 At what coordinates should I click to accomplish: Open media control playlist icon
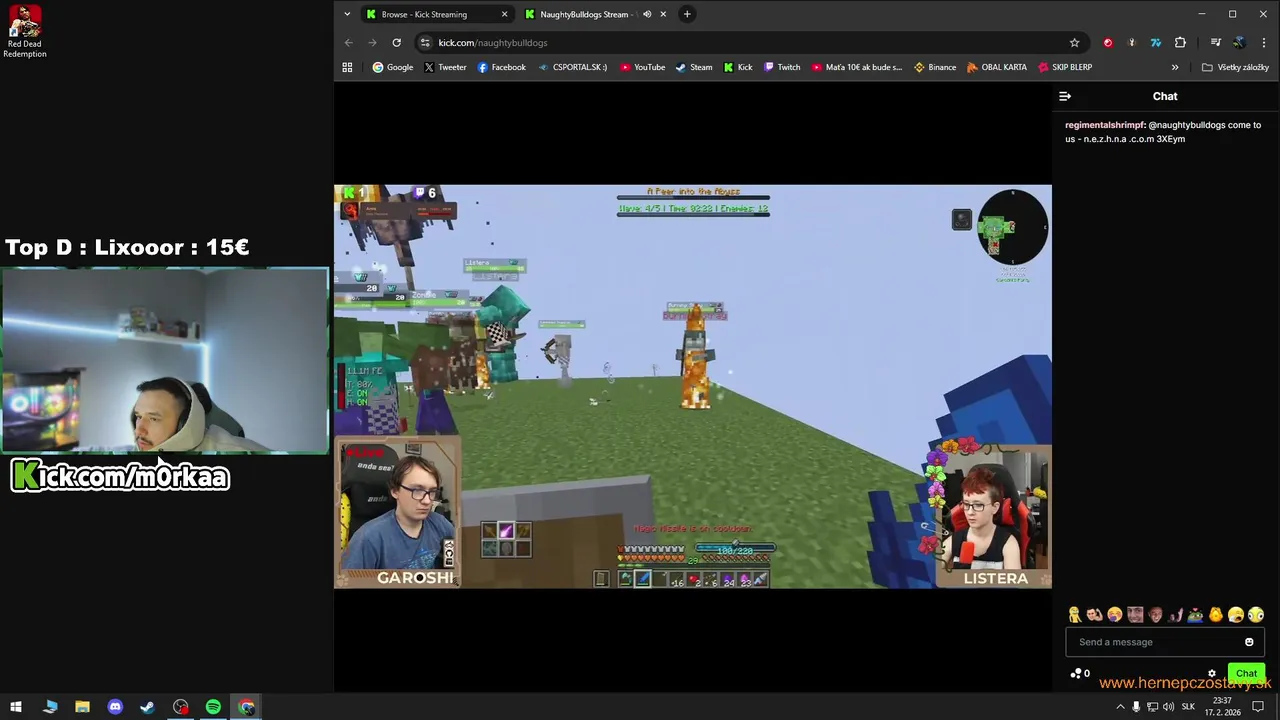[x=1216, y=43]
